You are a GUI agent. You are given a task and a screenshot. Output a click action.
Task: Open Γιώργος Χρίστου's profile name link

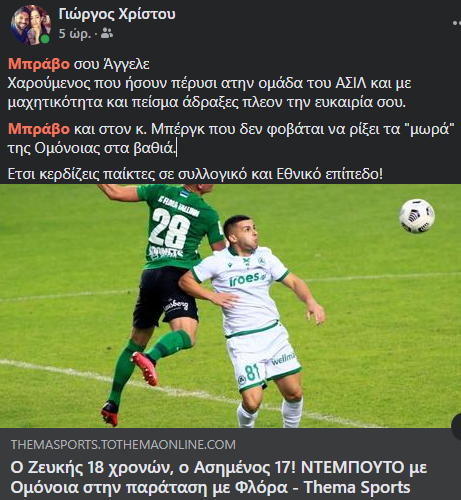[x=117, y=14]
